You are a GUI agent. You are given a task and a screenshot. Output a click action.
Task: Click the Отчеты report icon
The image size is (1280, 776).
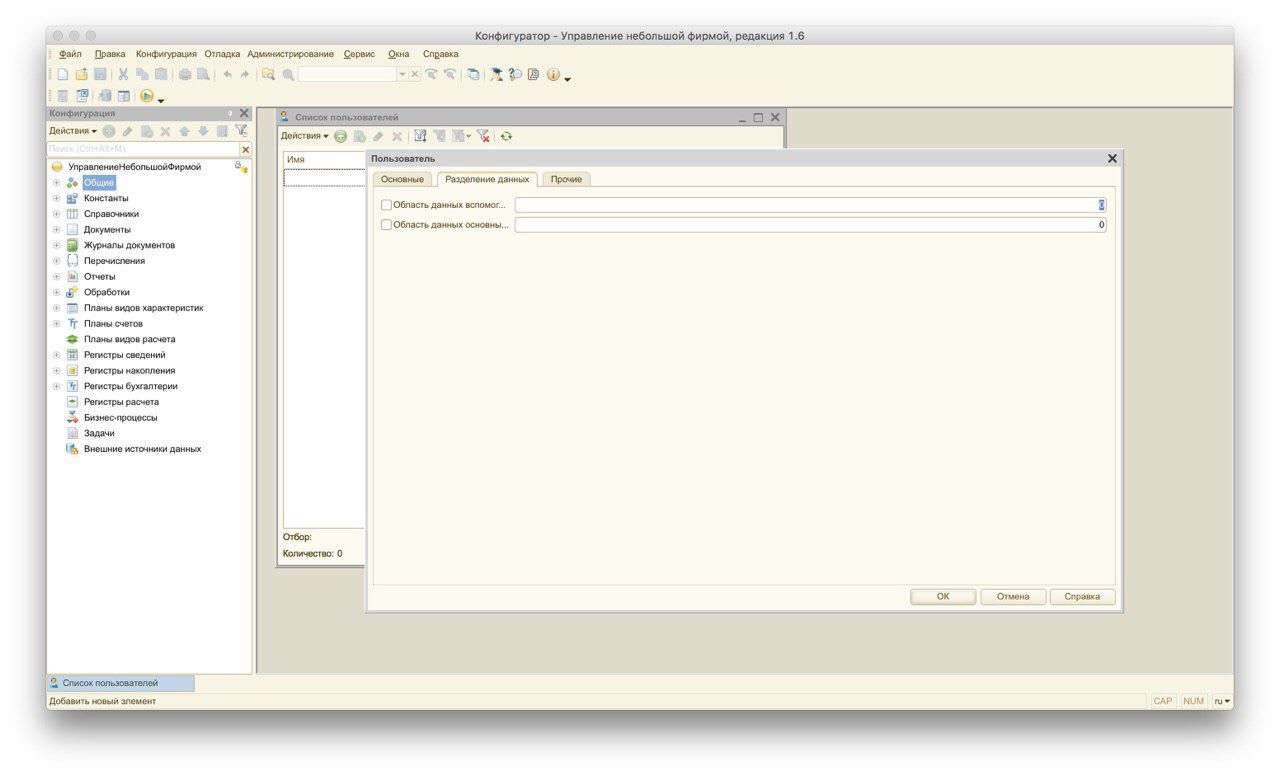coord(72,276)
